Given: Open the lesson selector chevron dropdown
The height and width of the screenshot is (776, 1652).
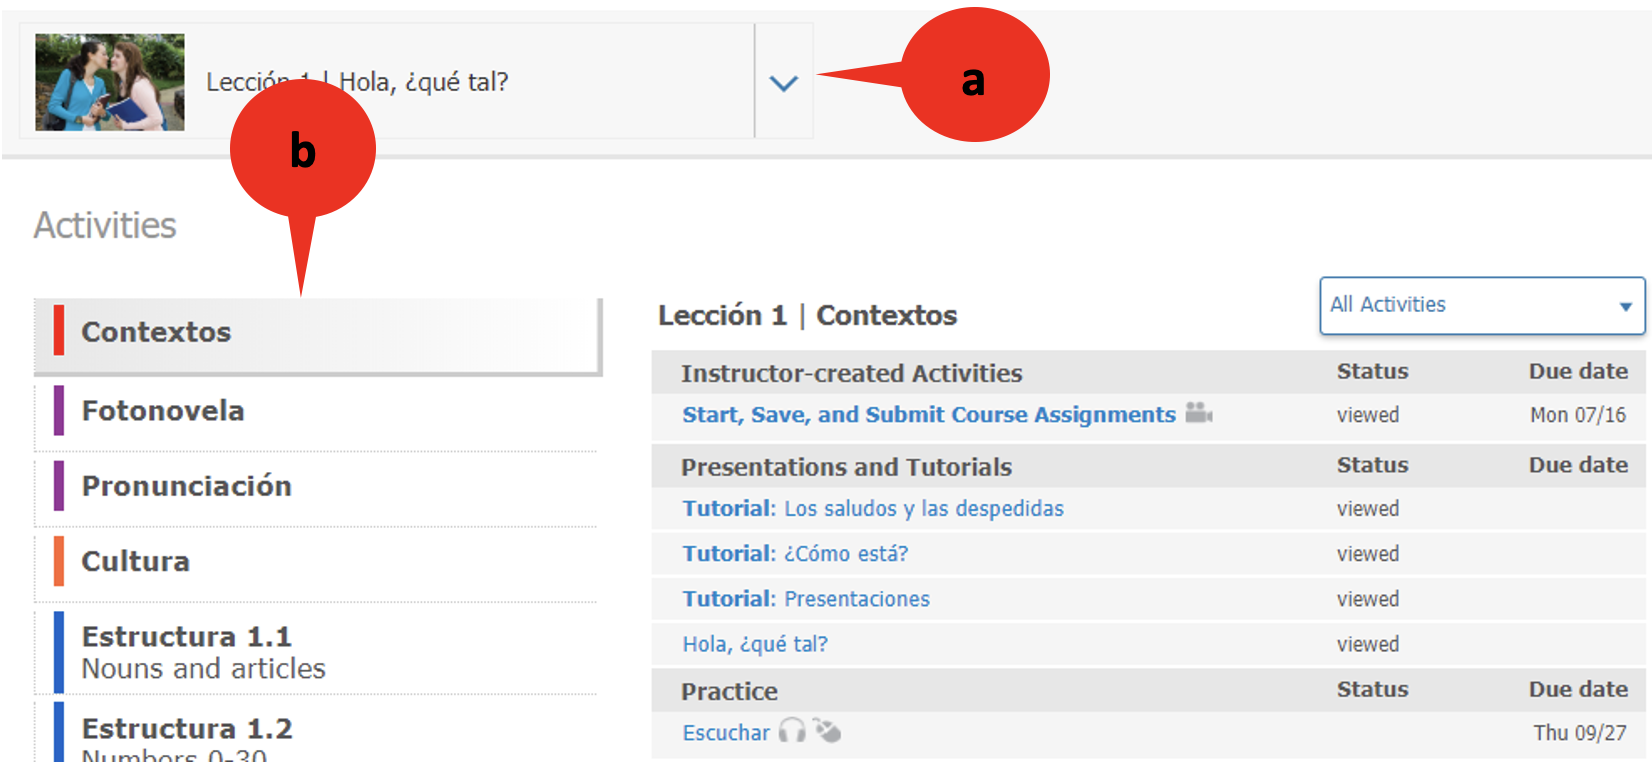Looking at the screenshot, I should [784, 82].
